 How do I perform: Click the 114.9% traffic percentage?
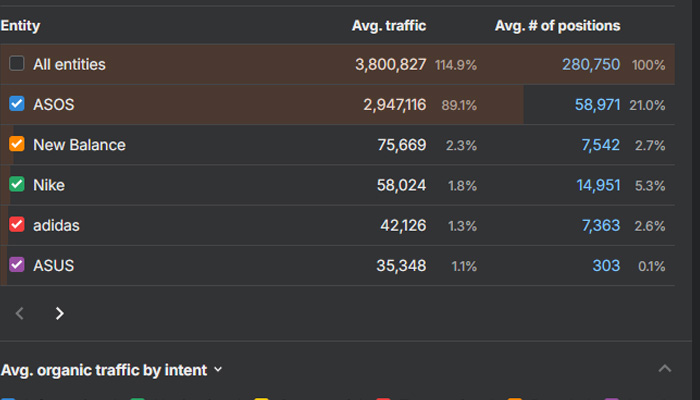click(456, 65)
